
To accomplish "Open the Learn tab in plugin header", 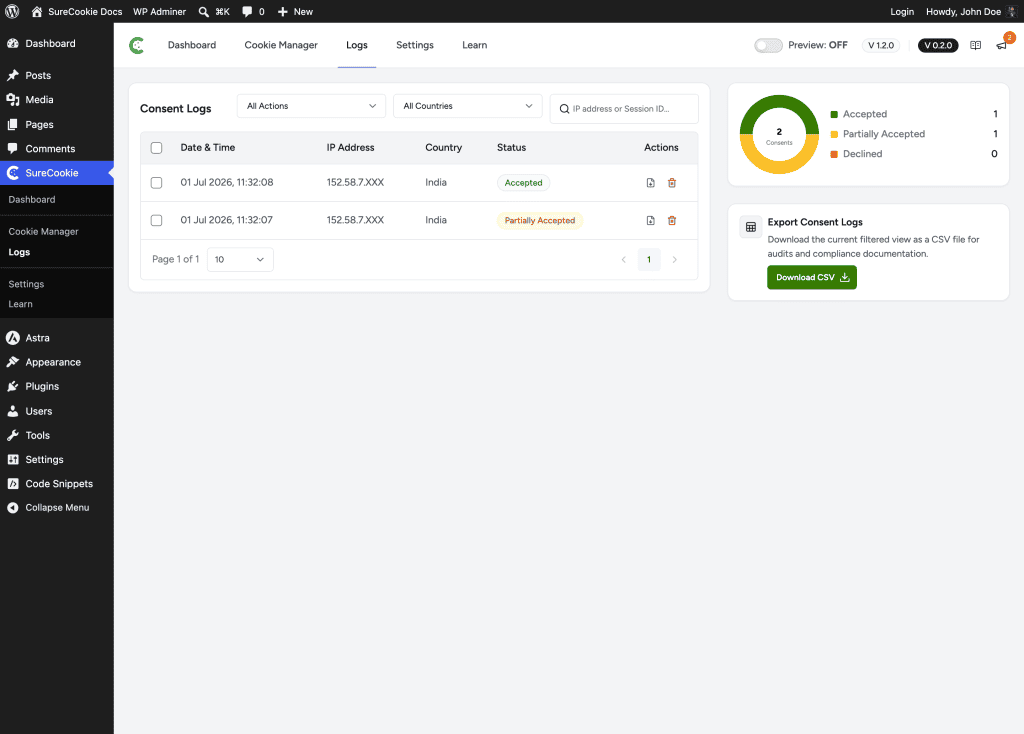I will point(475,45).
